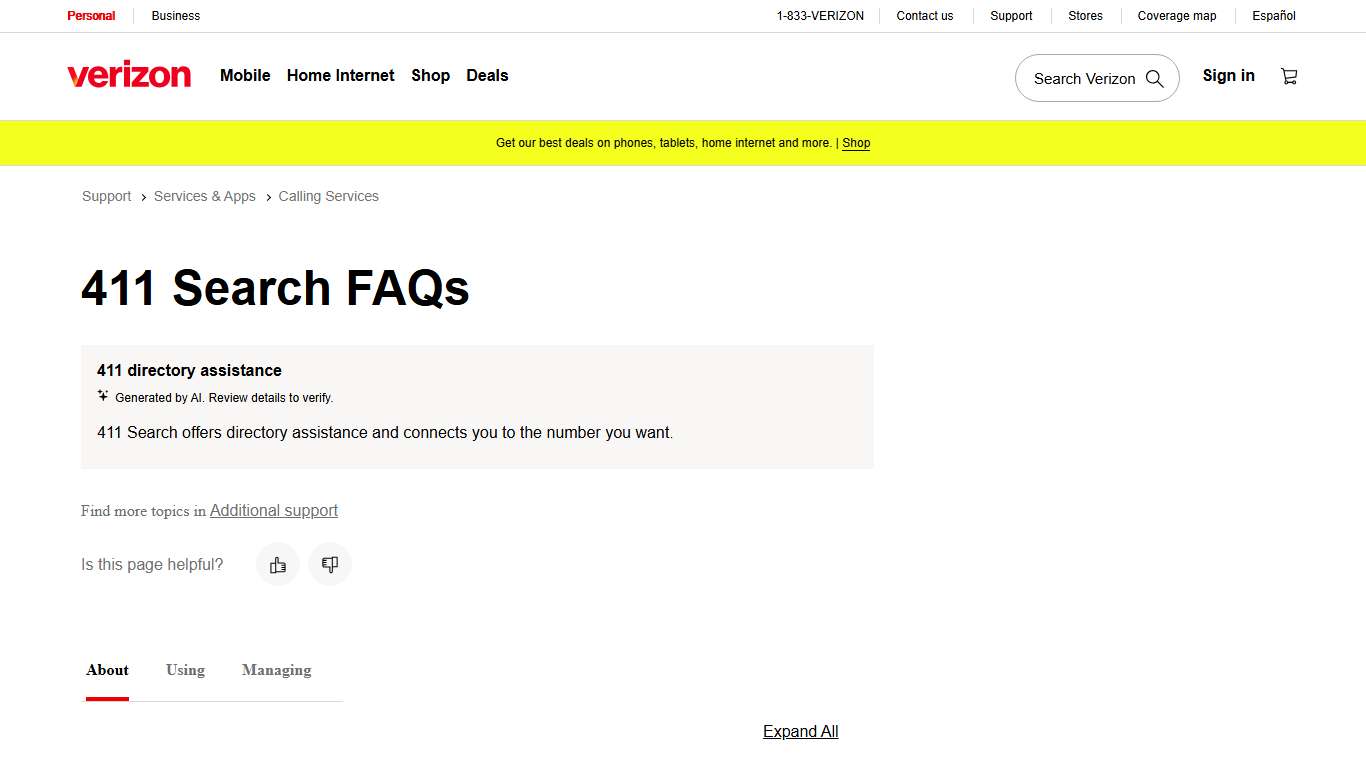Click the Verizon logo

129,74
